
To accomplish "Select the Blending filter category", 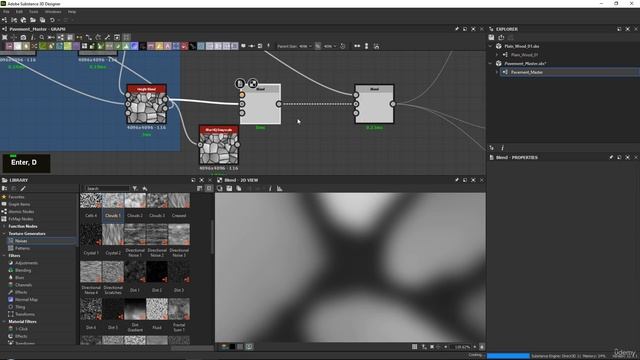I will [23, 271].
